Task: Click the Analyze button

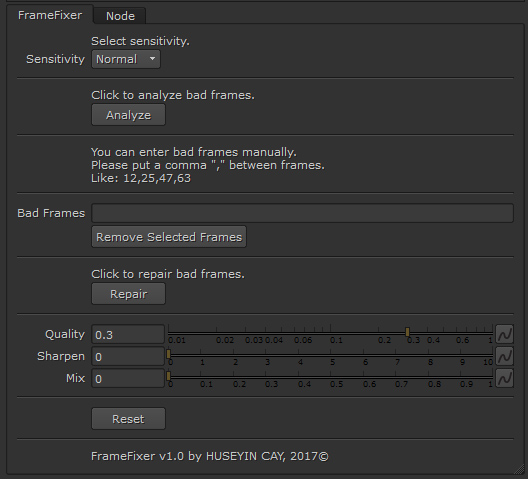Action: 128,115
